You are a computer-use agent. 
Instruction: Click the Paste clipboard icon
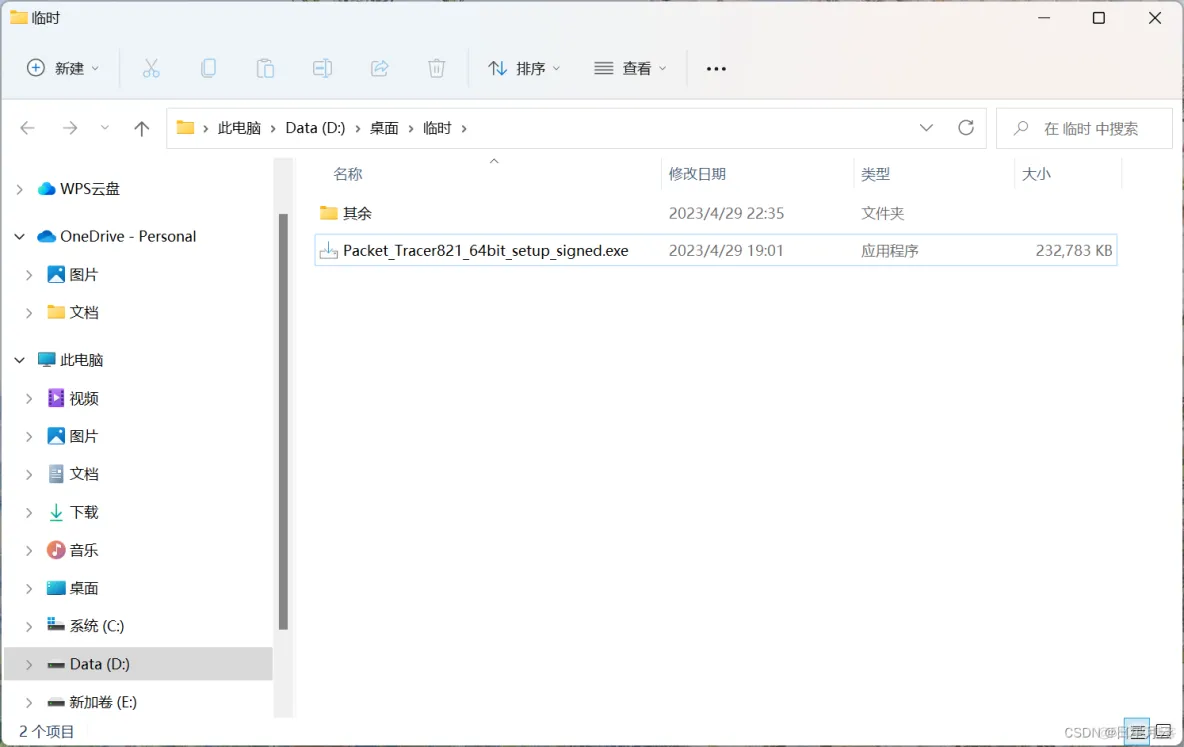[265, 69]
